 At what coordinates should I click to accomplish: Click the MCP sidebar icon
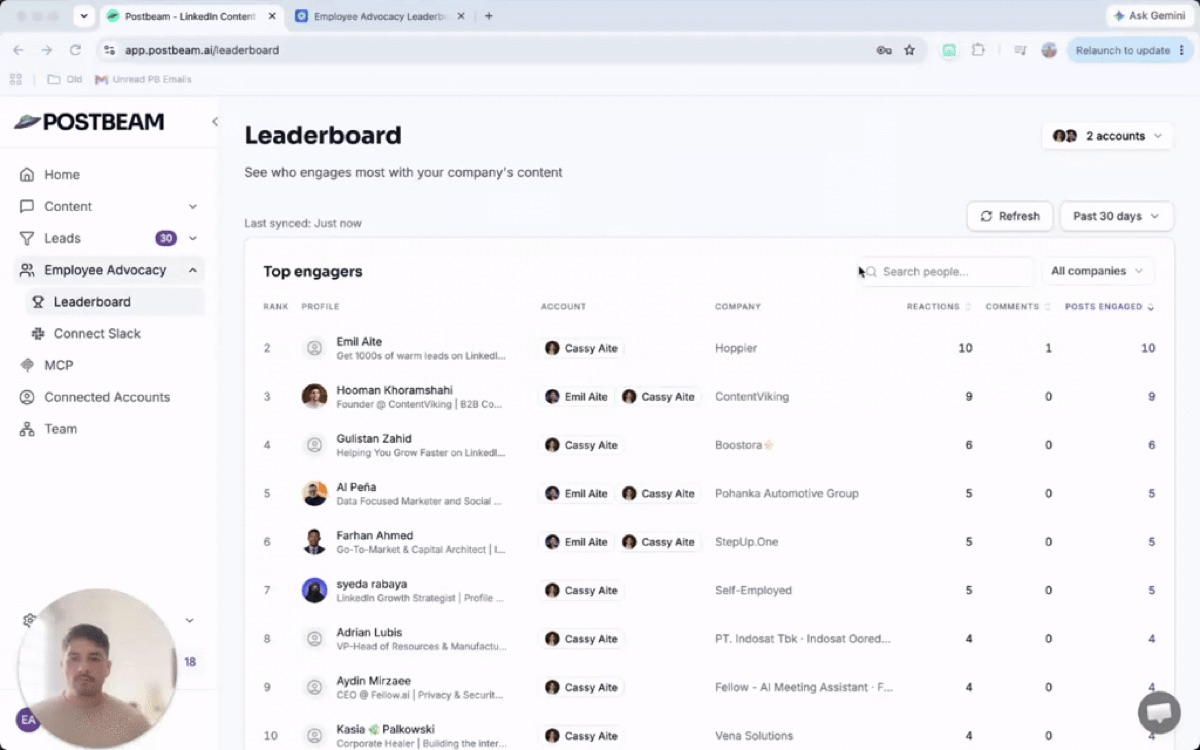point(27,365)
